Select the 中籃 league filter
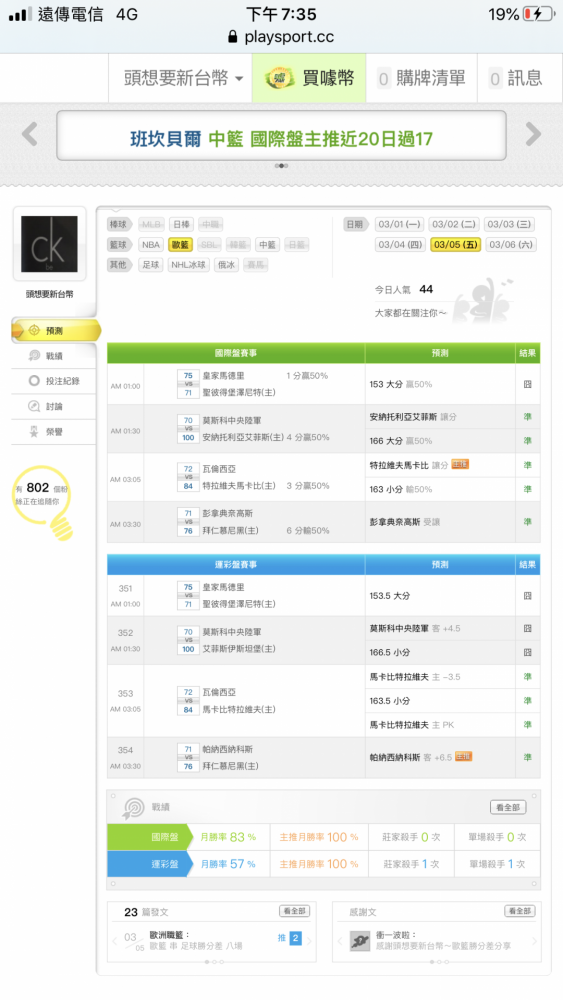 tap(267, 245)
